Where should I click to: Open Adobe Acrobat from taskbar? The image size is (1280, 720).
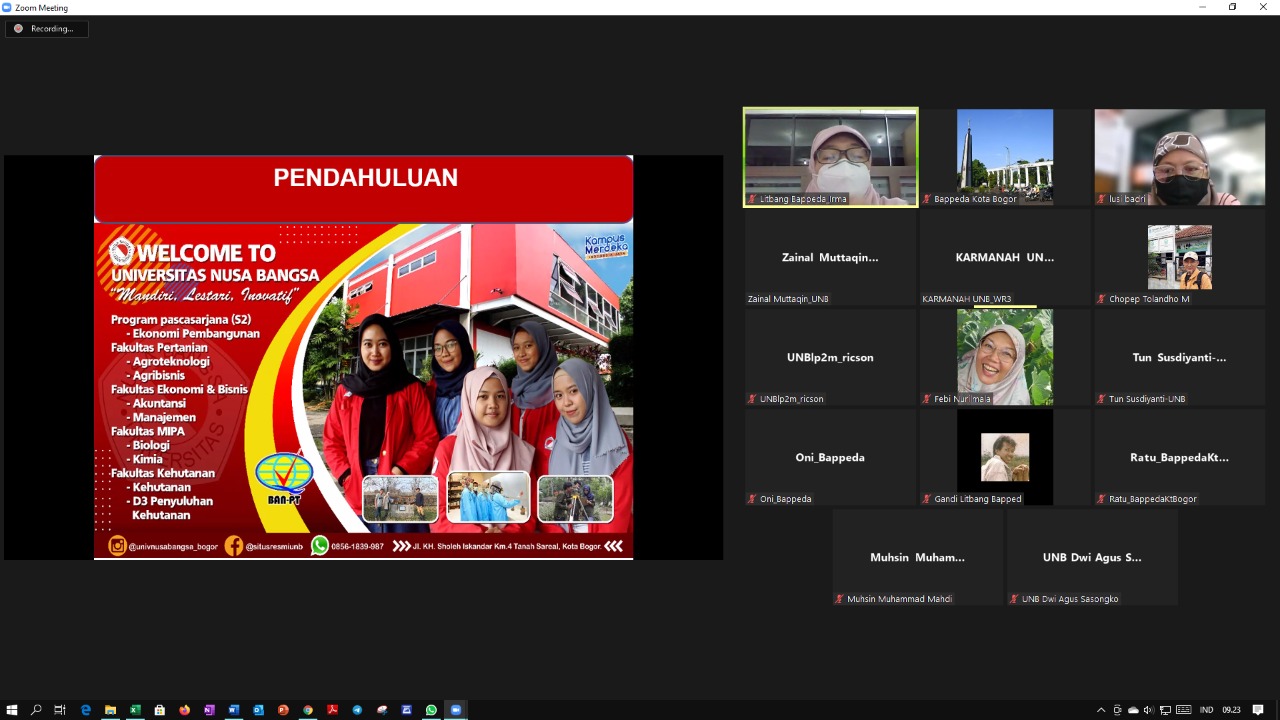tap(332, 710)
